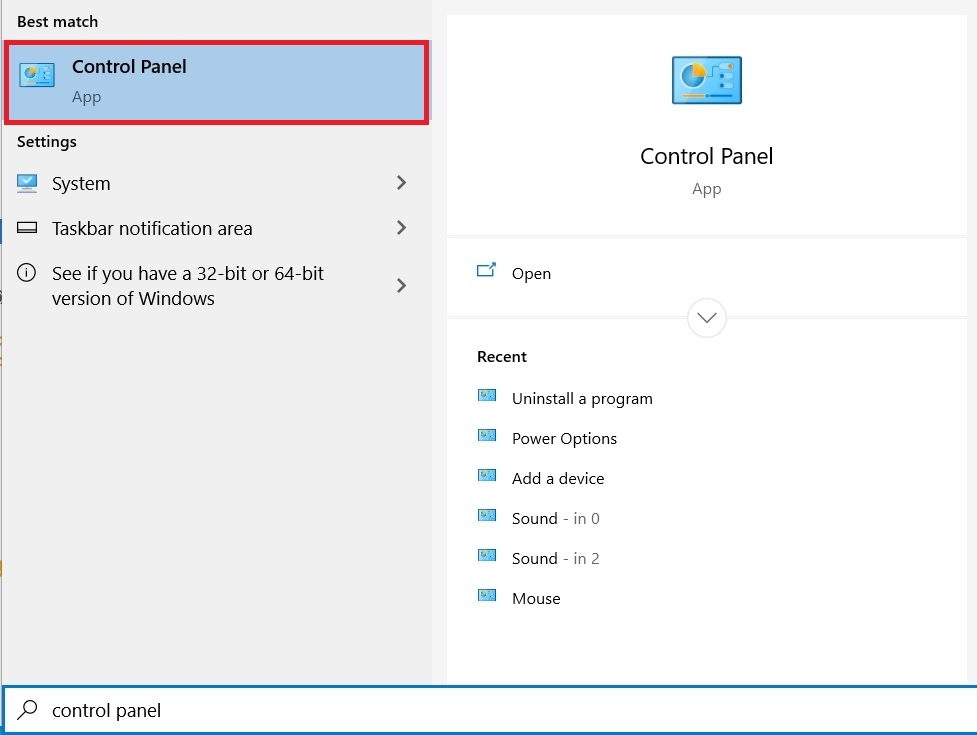Click the System monitor icon
977x735 pixels.
coord(27,183)
